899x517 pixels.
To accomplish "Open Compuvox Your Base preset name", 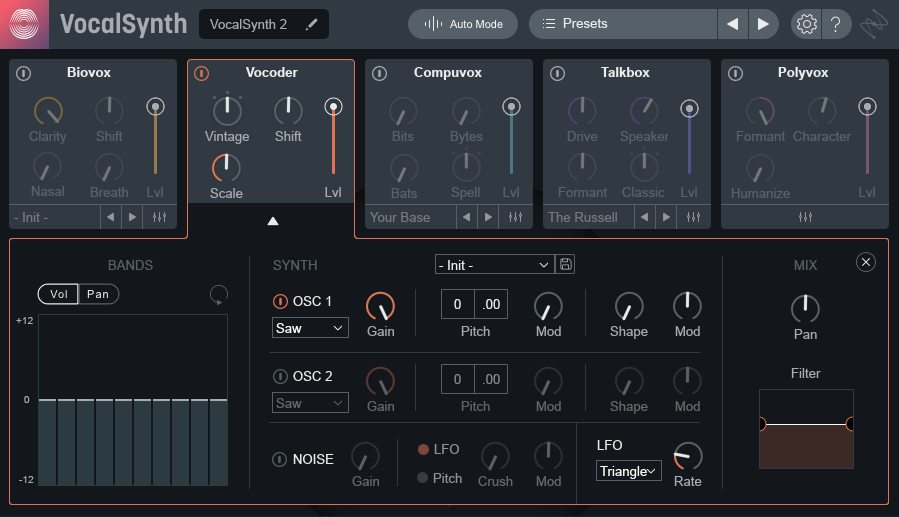I will pyautogui.click(x=411, y=217).
